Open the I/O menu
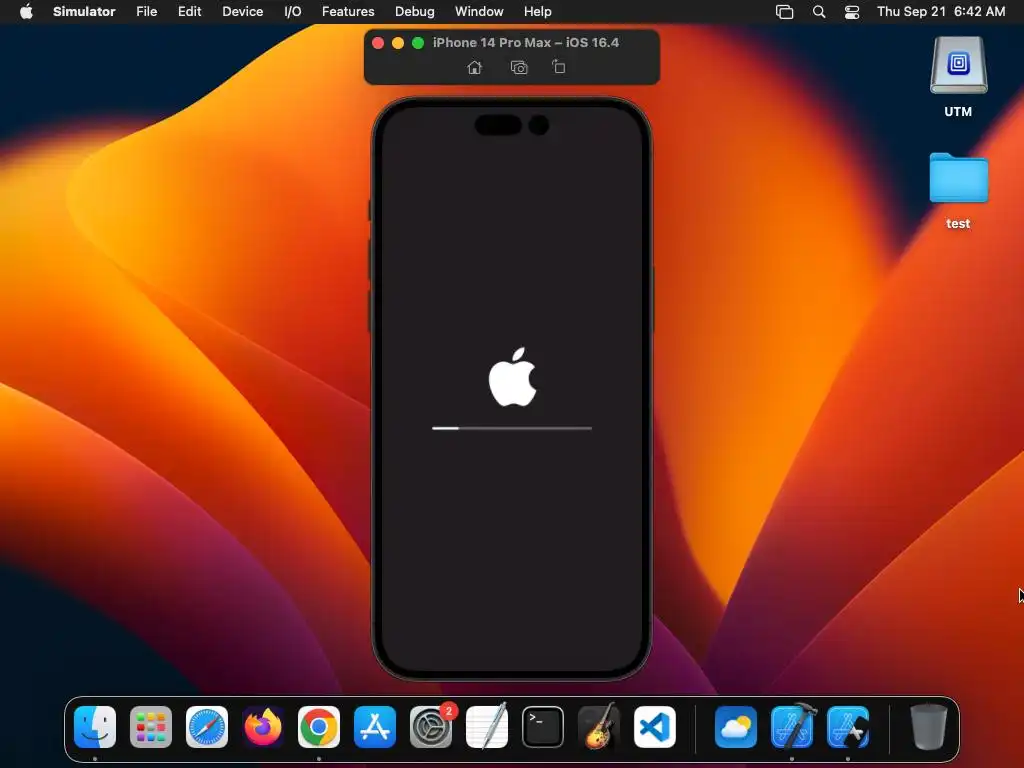The width and height of the screenshot is (1024, 768). click(x=293, y=11)
